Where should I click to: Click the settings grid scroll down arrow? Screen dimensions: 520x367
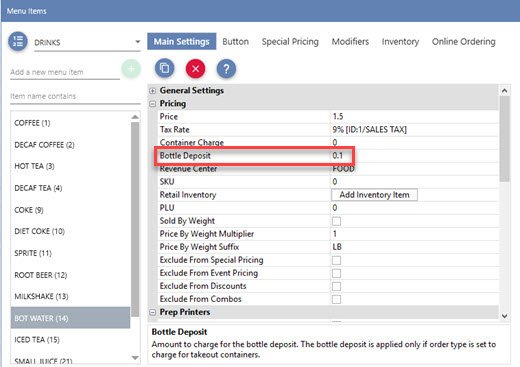[x=505, y=316]
